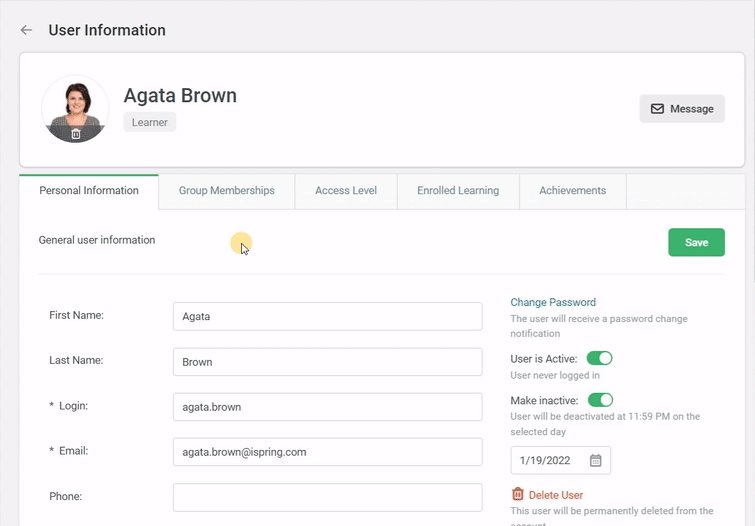
Task: Click the First Name input field
Action: (327, 316)
